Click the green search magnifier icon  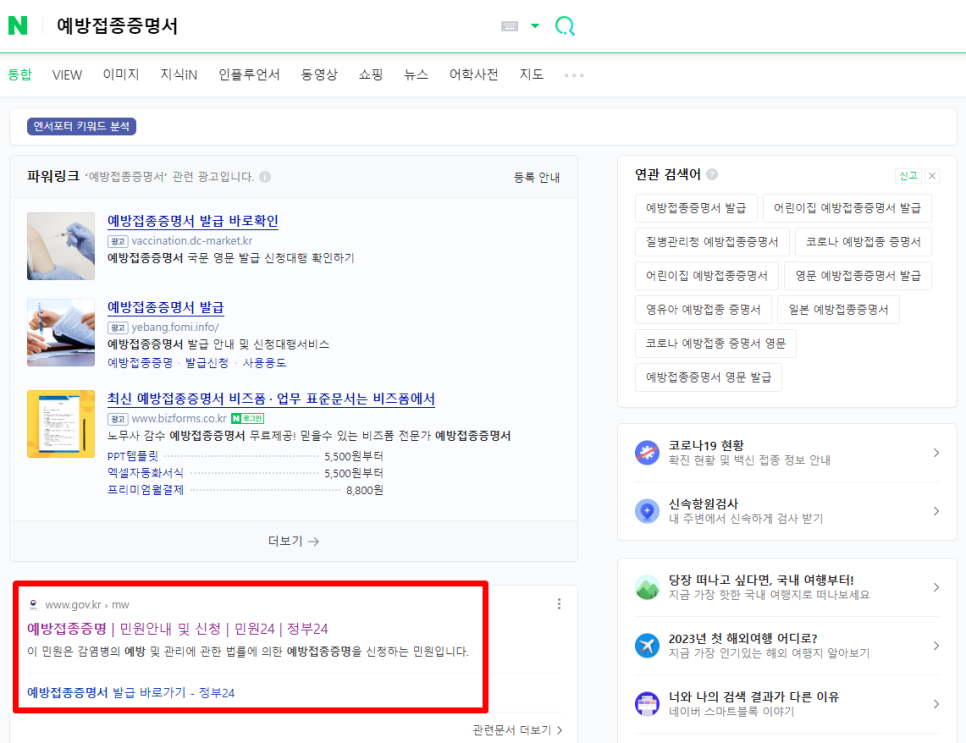(x=564, y=26)
